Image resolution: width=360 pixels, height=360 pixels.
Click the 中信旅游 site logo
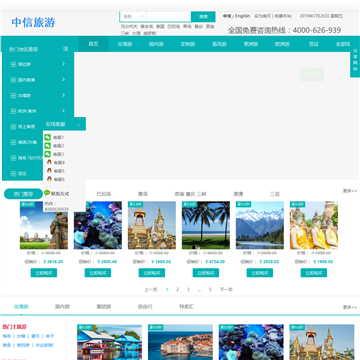tap(33, 22)
